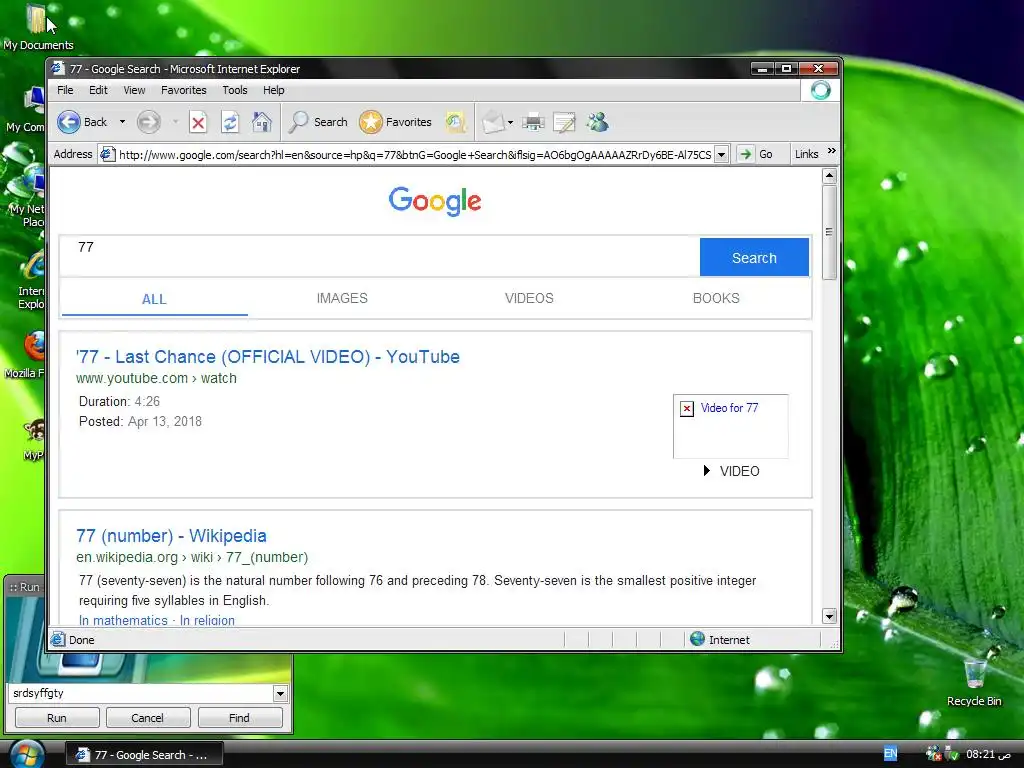Click IE throbber logo icon
Viewport: 1024px width, 768px height.
[821, 90]
